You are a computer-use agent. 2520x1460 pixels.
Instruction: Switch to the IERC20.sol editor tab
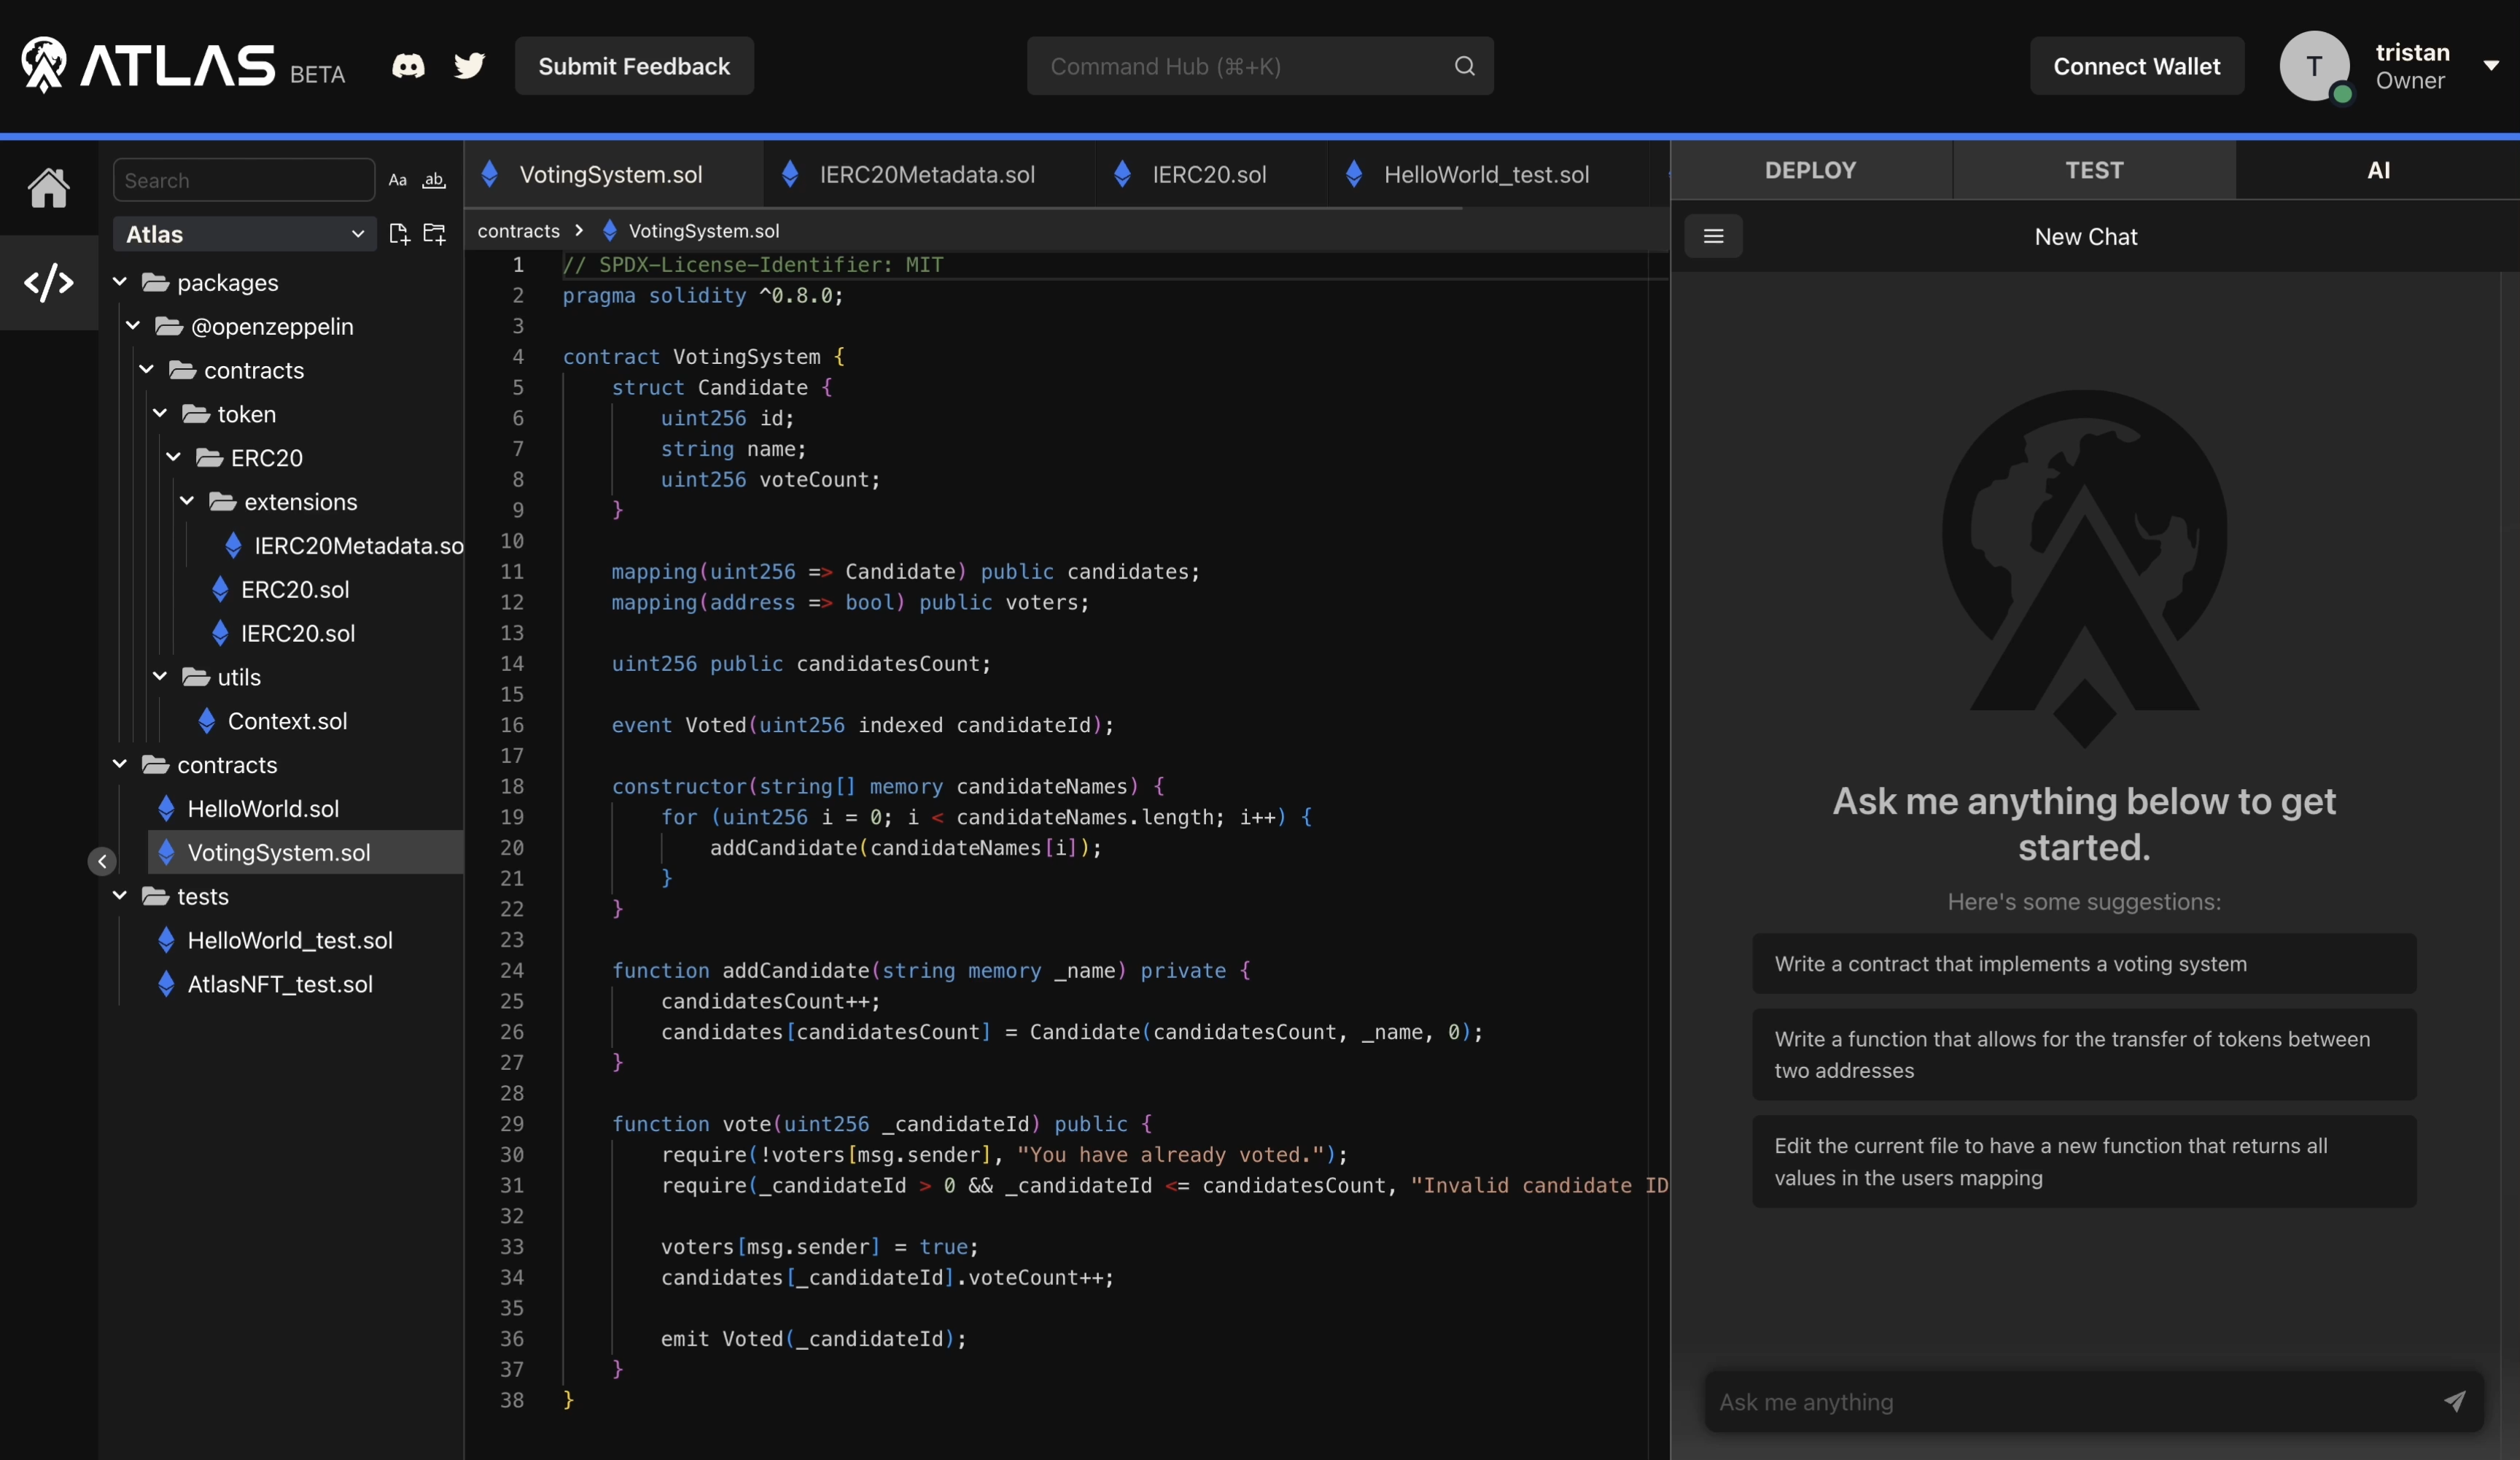point(1211,173)
